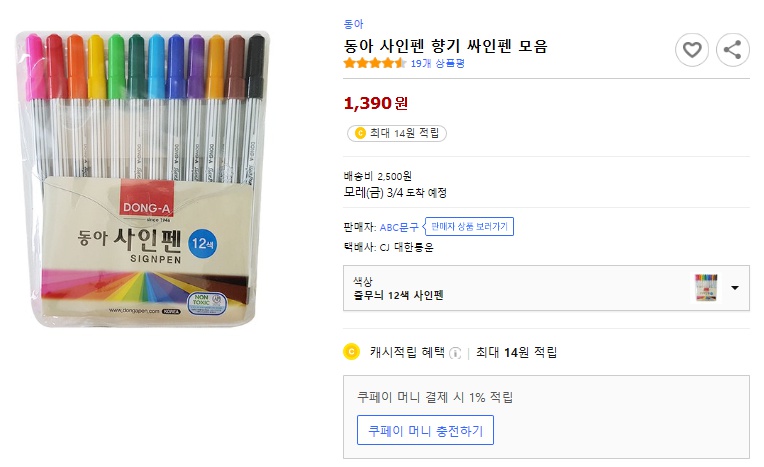Click the heart wishlist icon
Image resolution: width=764 pixels, height=467 pixels.
692,49
